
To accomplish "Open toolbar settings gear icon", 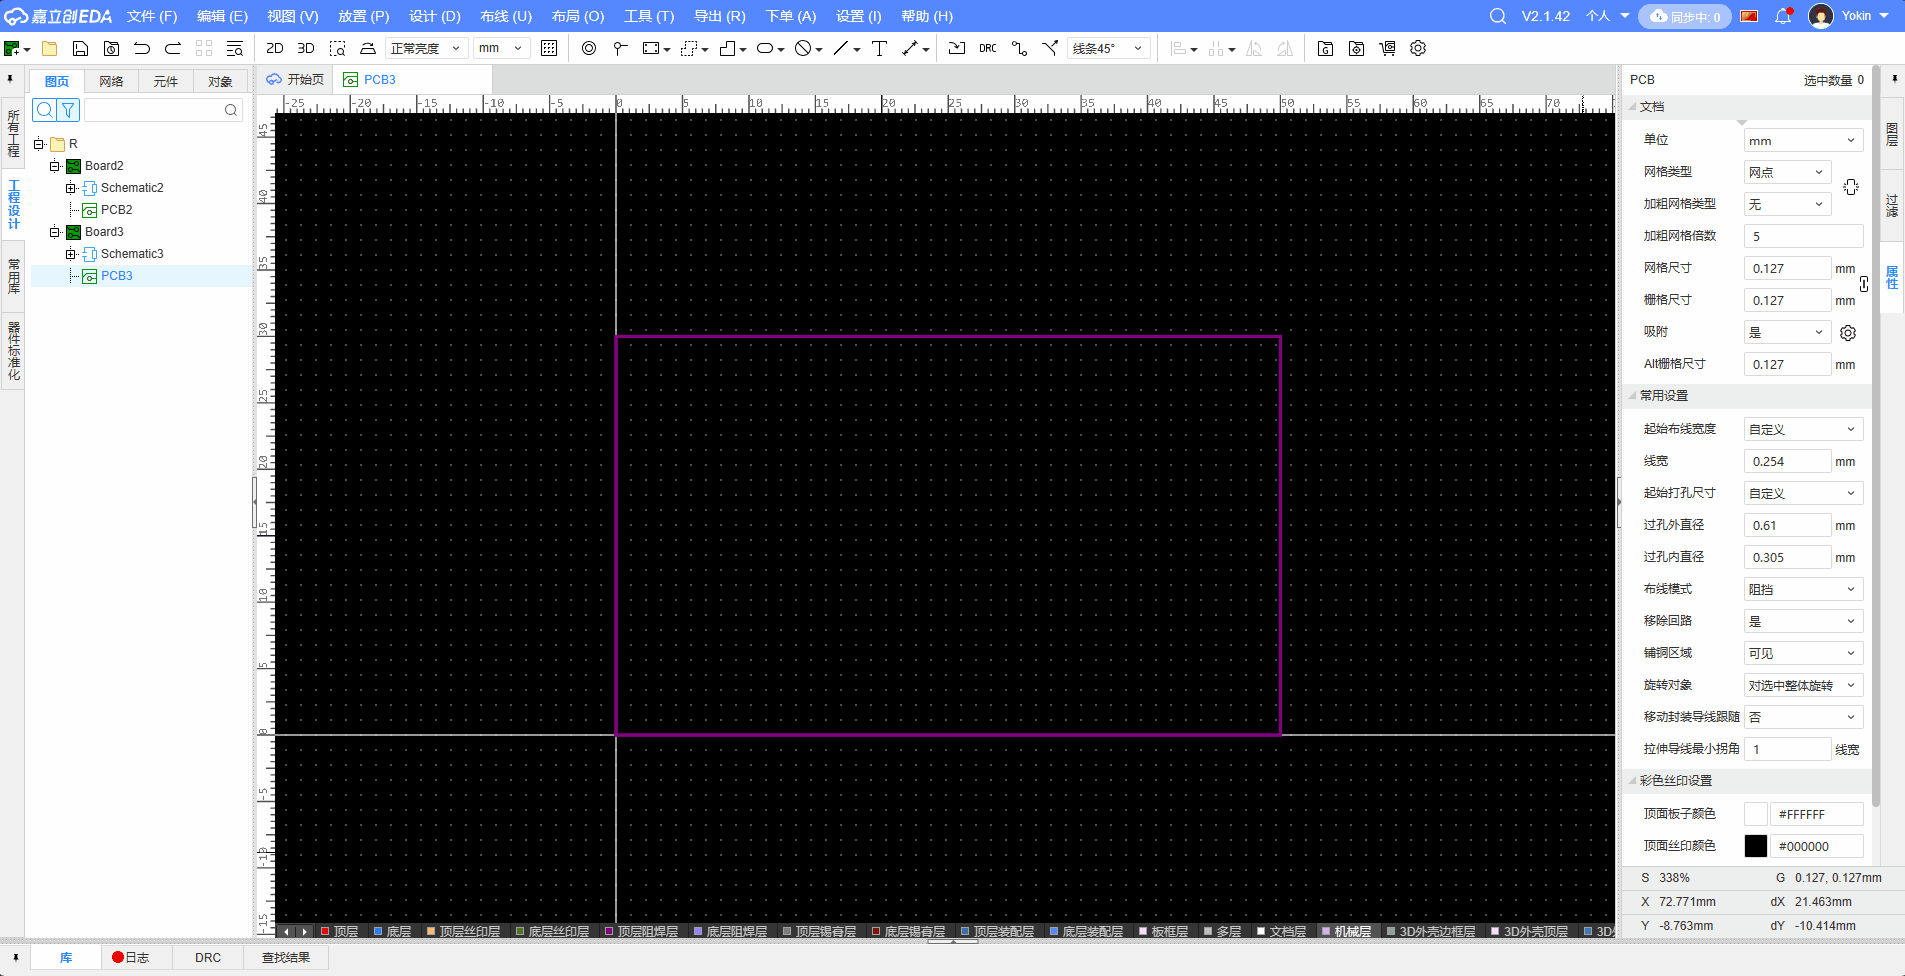I will (1418, 48).
